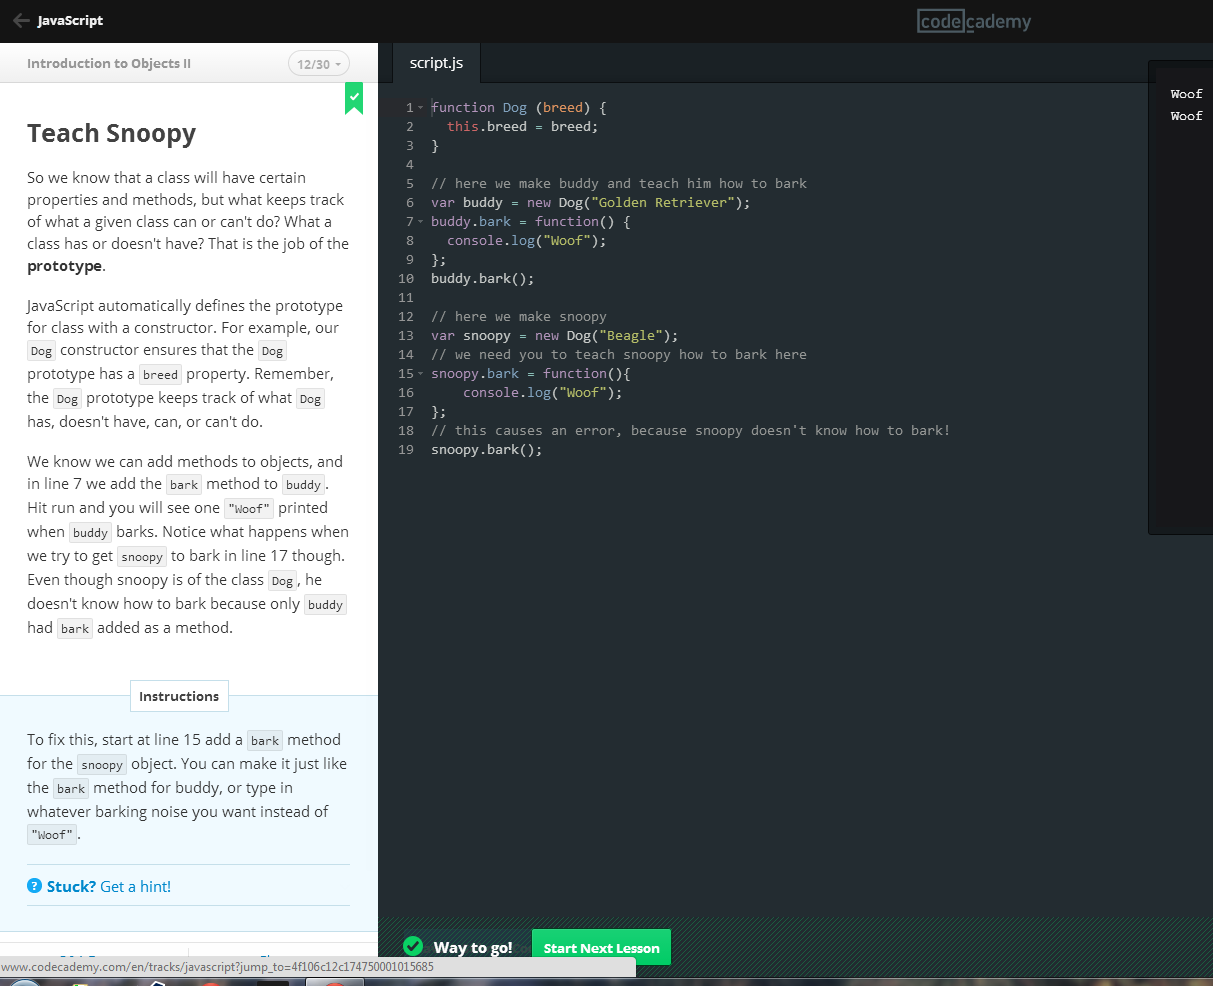
Task: Click the 'Introduction to Objects II' course title
Action: pyautogui.click(x=109, y=63)
